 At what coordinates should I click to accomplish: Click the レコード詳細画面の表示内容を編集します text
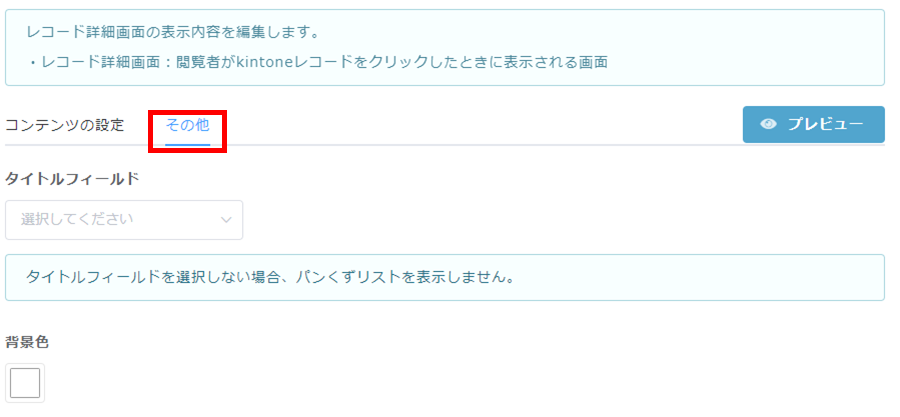[173, 32]
